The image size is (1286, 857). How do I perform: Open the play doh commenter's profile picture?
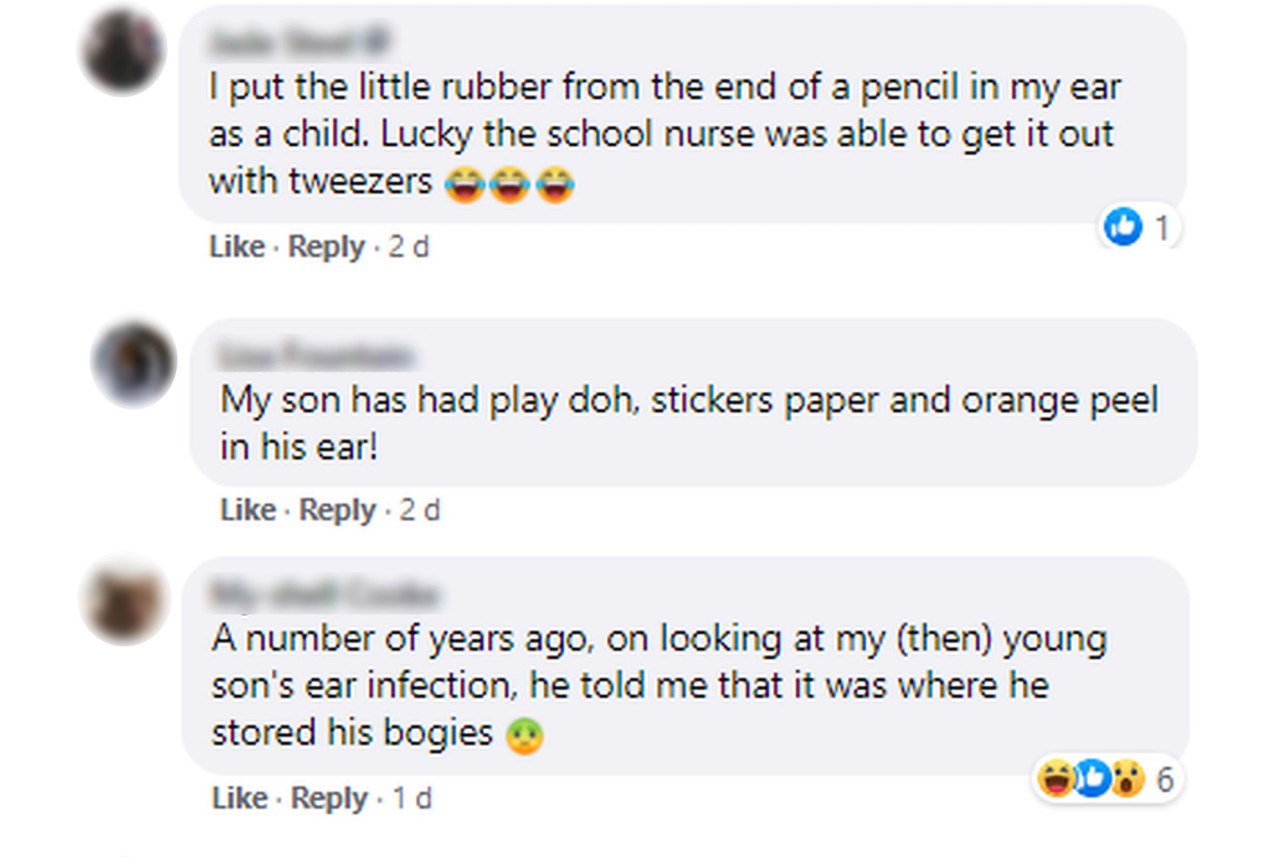pos(134,364)
